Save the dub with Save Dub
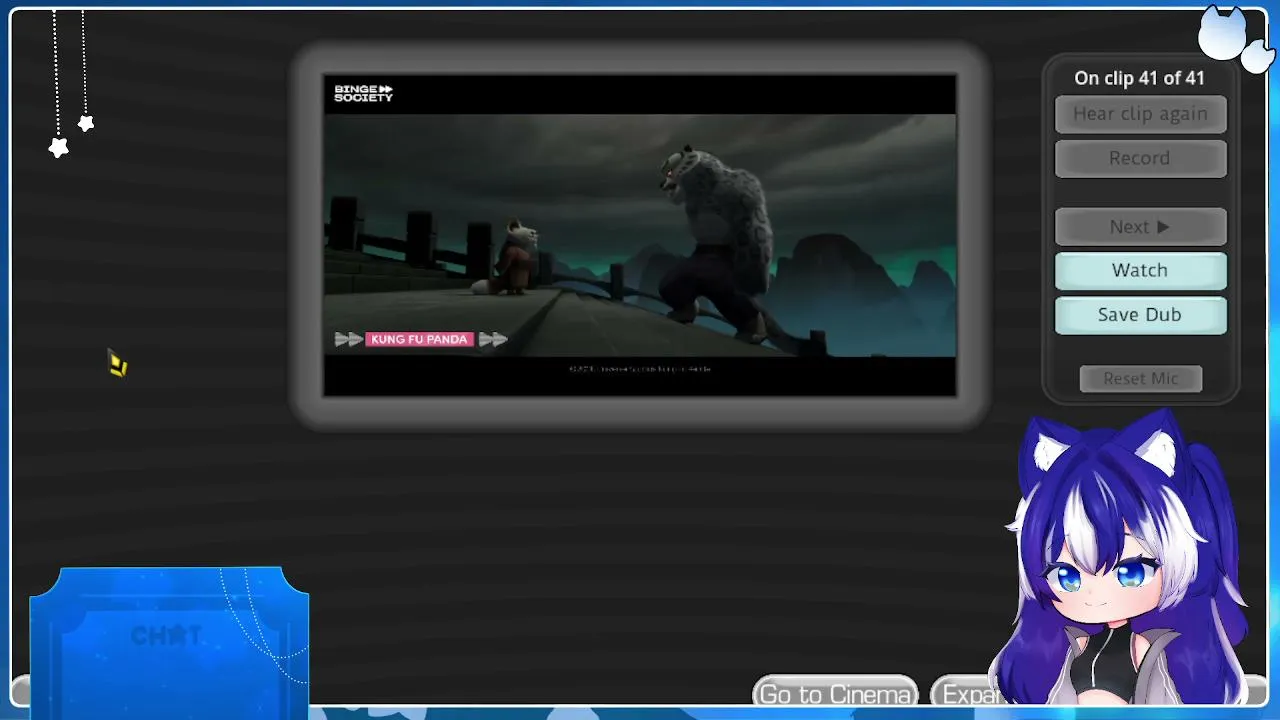Image resolution: width=1280 pixels, height=720 pixels. coord(1140,315)
